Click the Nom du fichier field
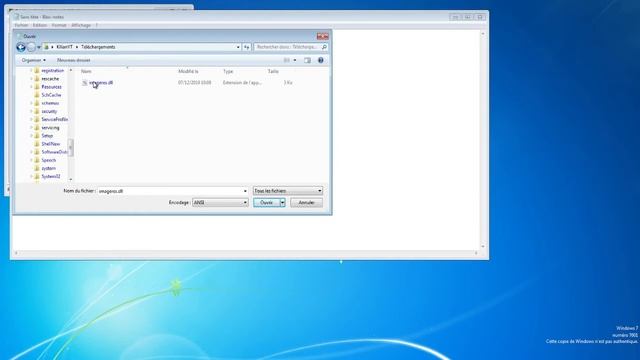The height and width of the screenshot is (360, 640). tap(170, 191)
